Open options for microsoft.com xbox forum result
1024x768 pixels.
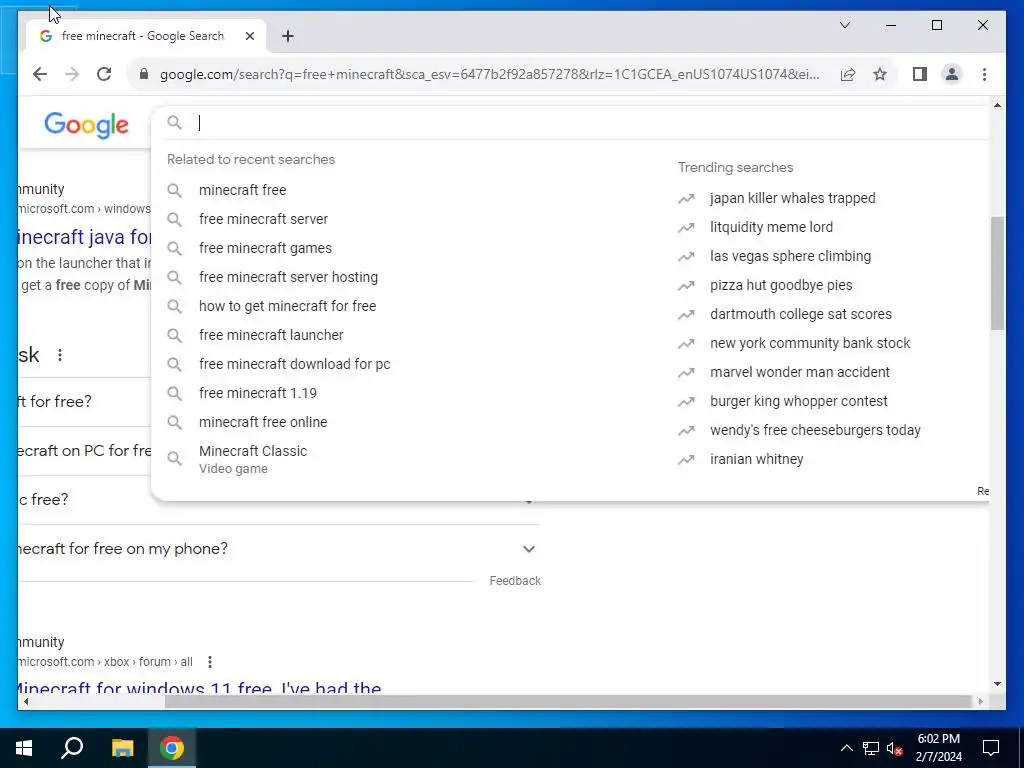210,662
